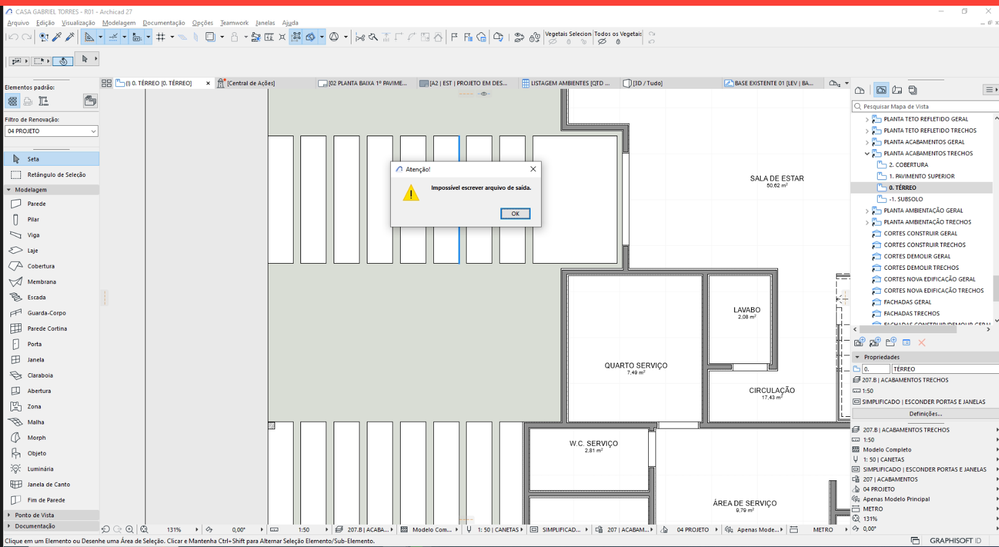Switch to the BASE EXISTENTE 01 tab
The height and width of the screenshot is (547, 999).
[x=772, y=83]
